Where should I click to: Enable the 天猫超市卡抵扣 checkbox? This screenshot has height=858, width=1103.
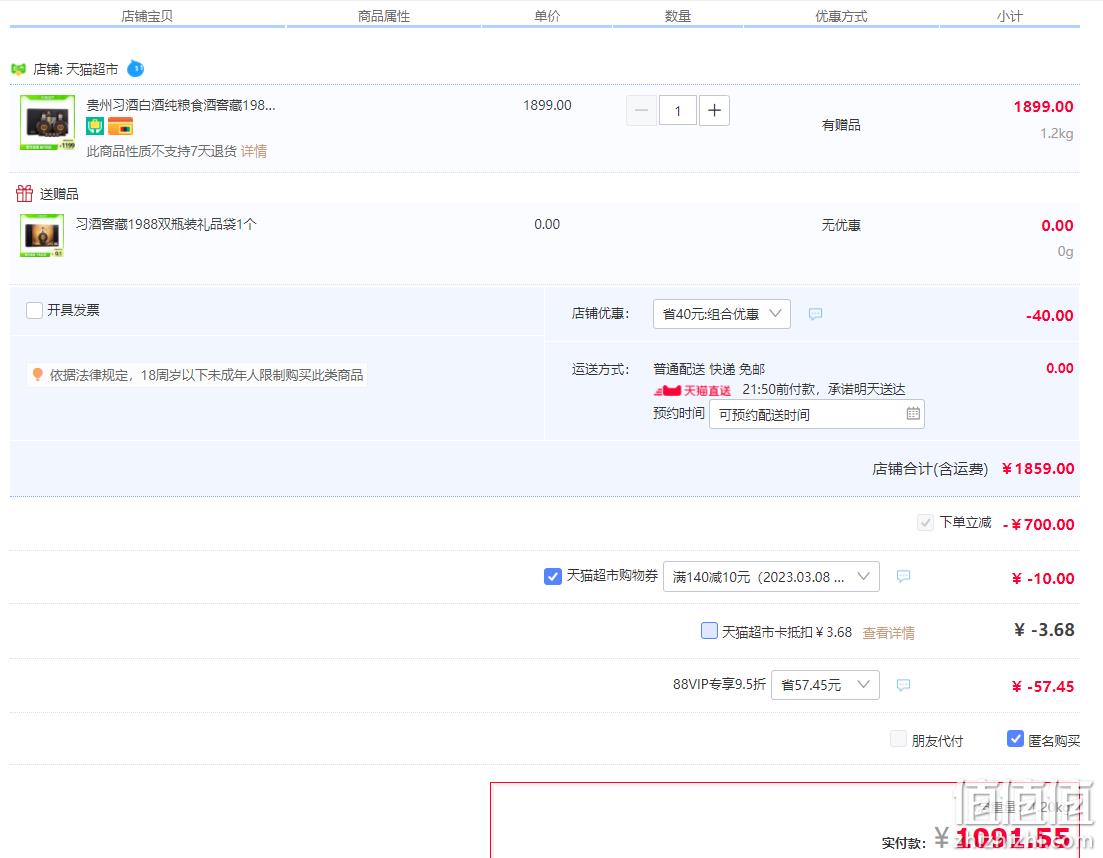click(709, 631)
